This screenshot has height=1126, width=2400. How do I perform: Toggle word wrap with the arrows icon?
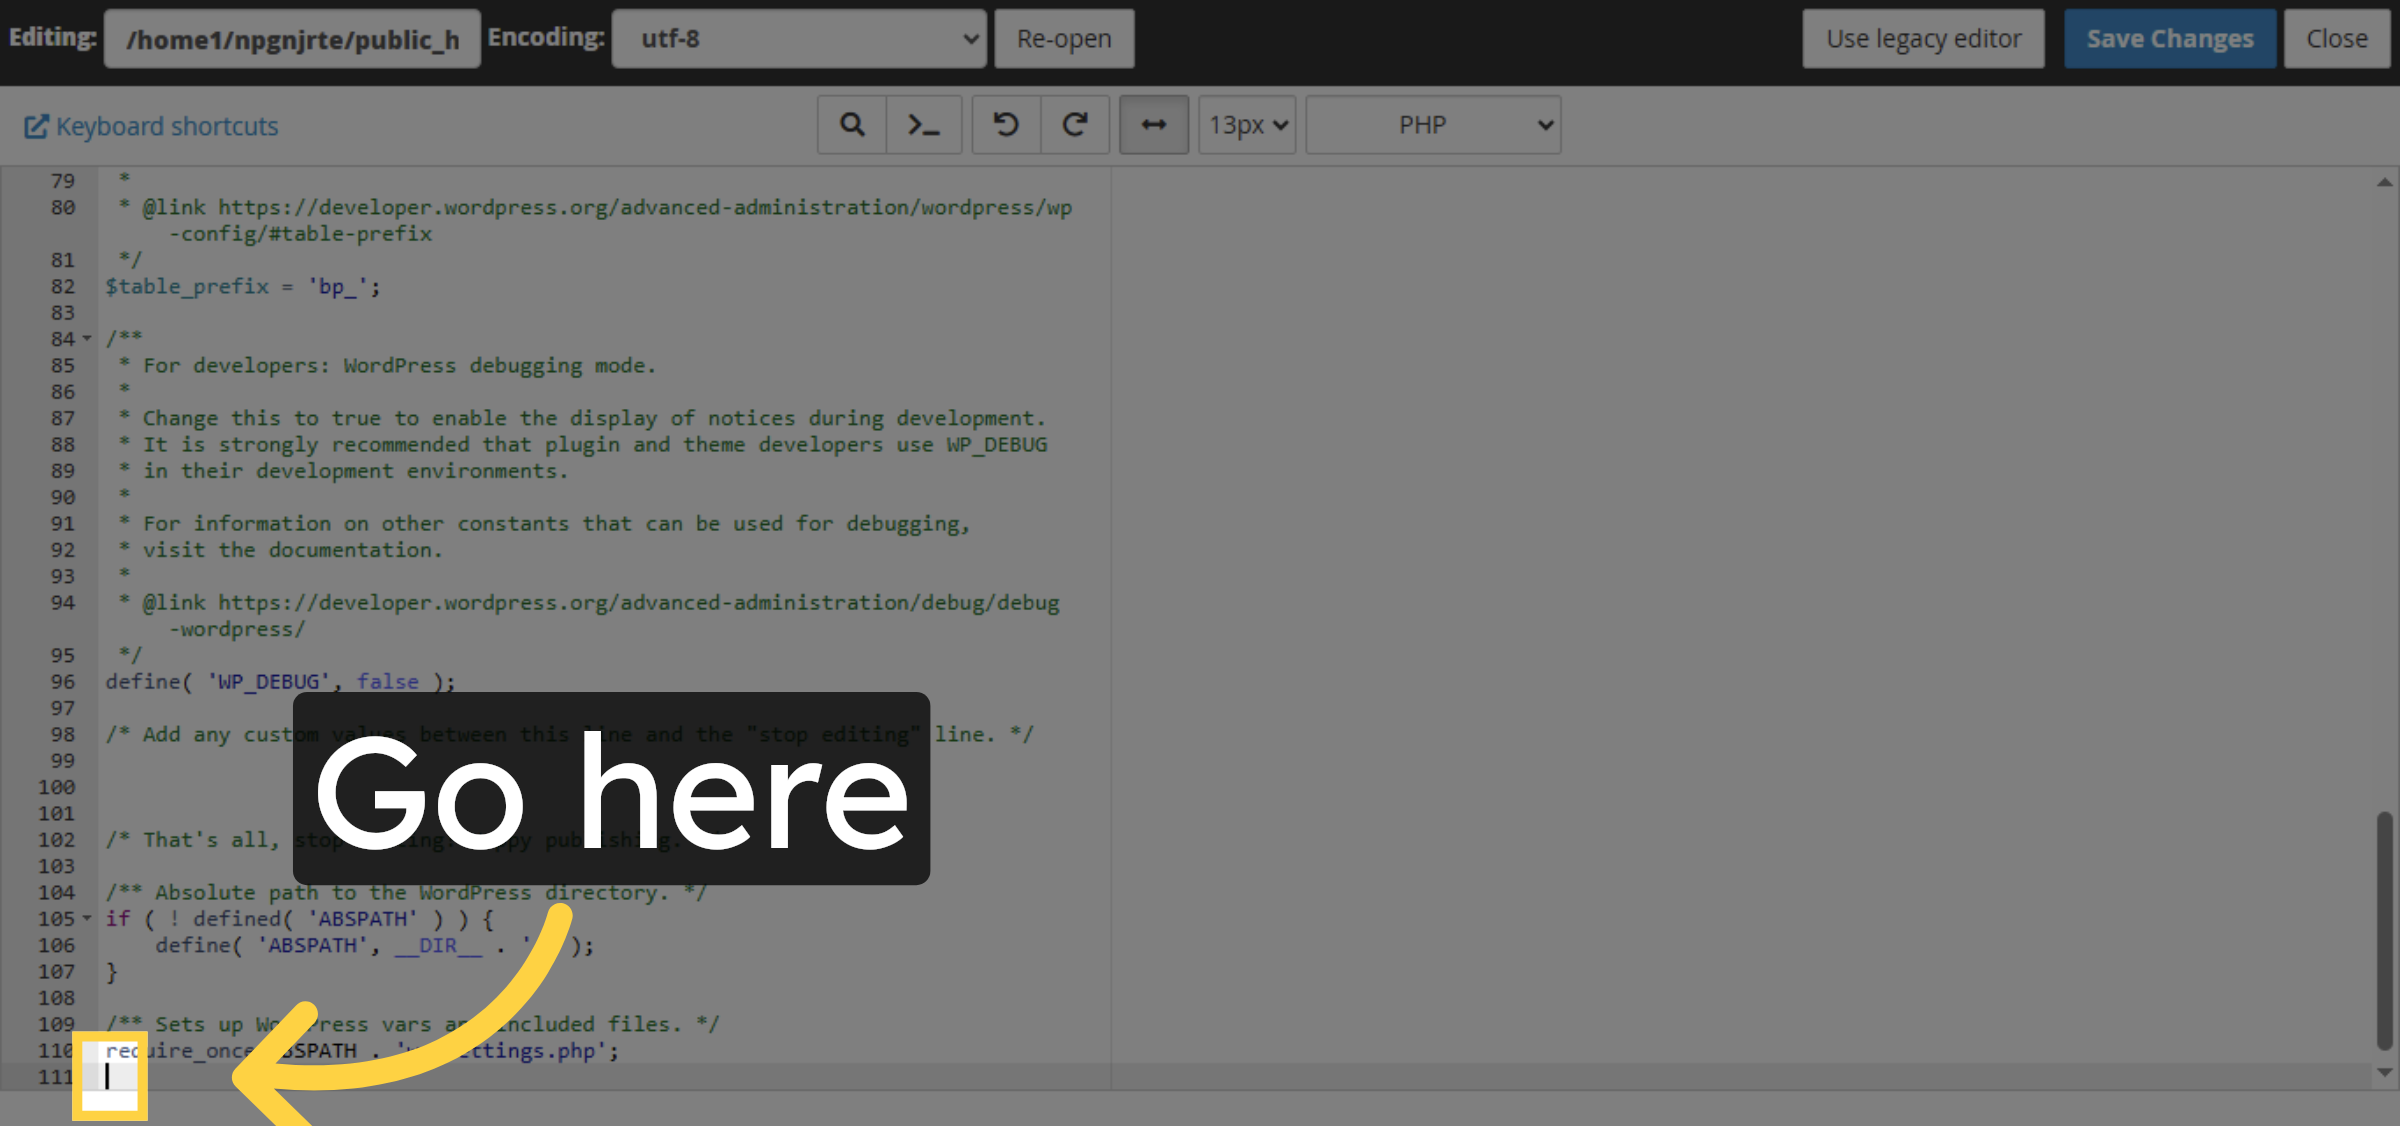(x=1153, y=124)
